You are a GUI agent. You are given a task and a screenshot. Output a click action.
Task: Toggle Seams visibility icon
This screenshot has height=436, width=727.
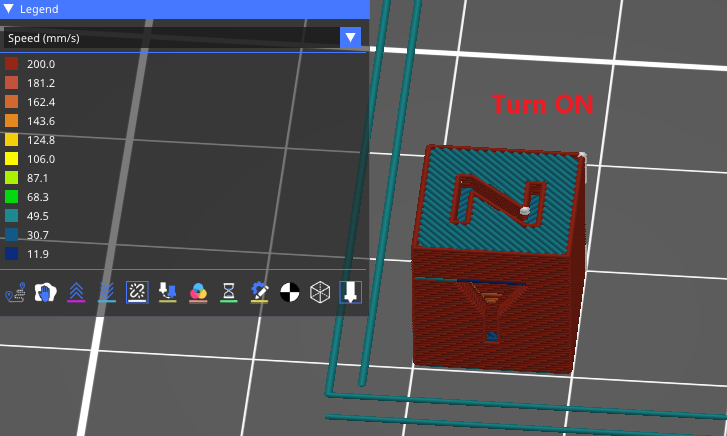pyautogui.click(x=137, y=292)
